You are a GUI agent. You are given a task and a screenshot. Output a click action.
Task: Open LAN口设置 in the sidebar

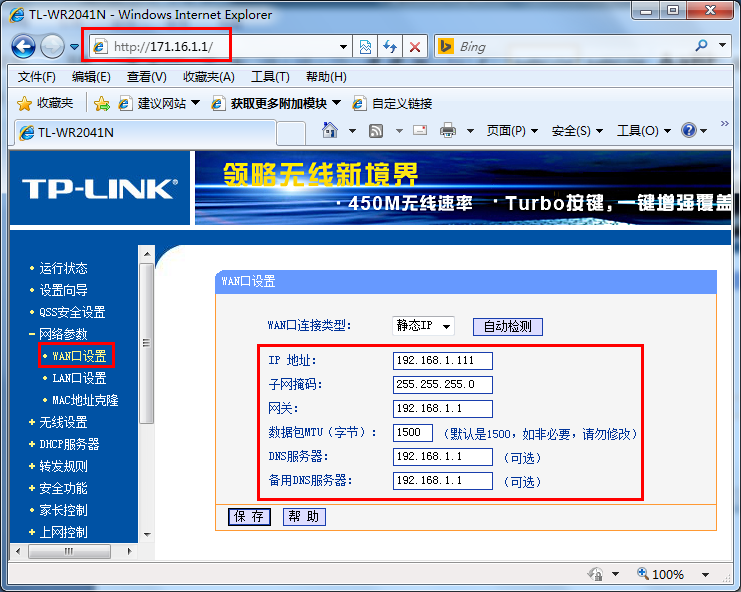79,378
